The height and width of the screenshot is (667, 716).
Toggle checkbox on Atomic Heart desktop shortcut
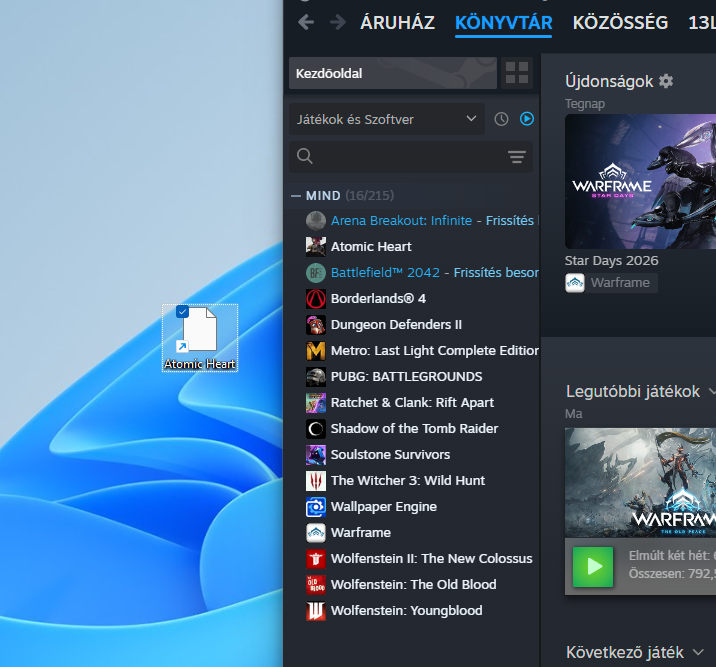(x=182, y=312)
